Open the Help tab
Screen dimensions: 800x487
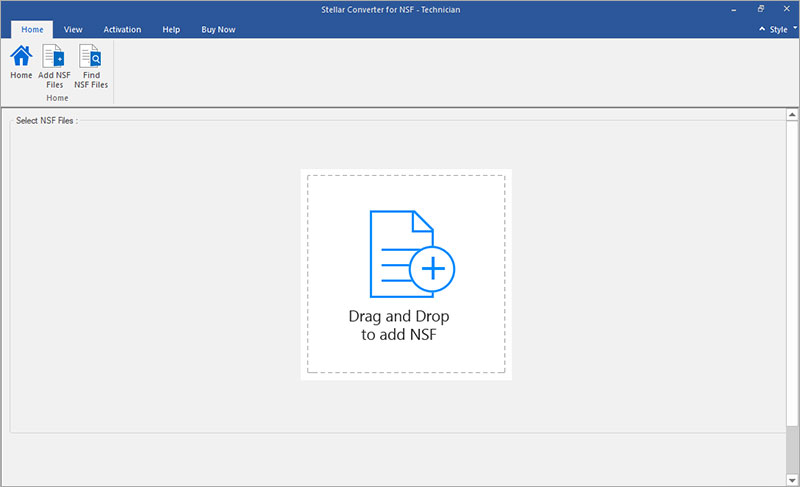(171, 30)
